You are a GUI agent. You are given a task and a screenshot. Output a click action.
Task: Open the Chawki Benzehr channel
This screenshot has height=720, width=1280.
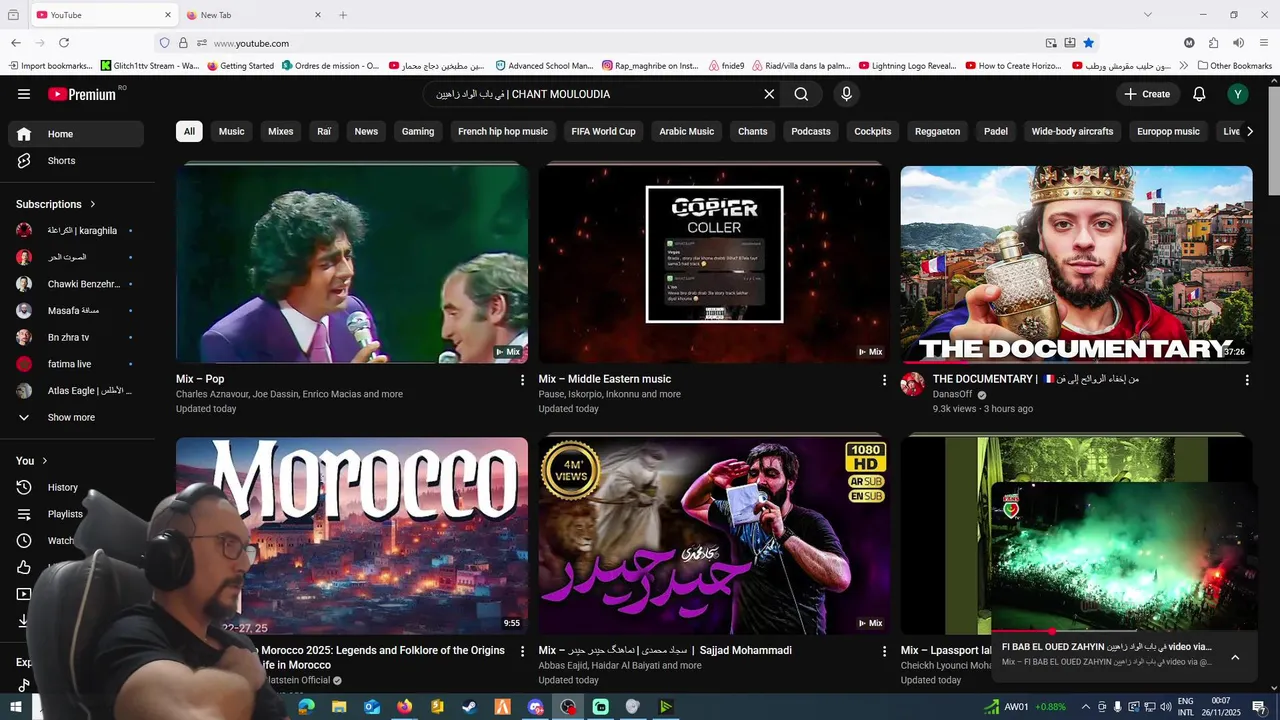coord(76,284)
